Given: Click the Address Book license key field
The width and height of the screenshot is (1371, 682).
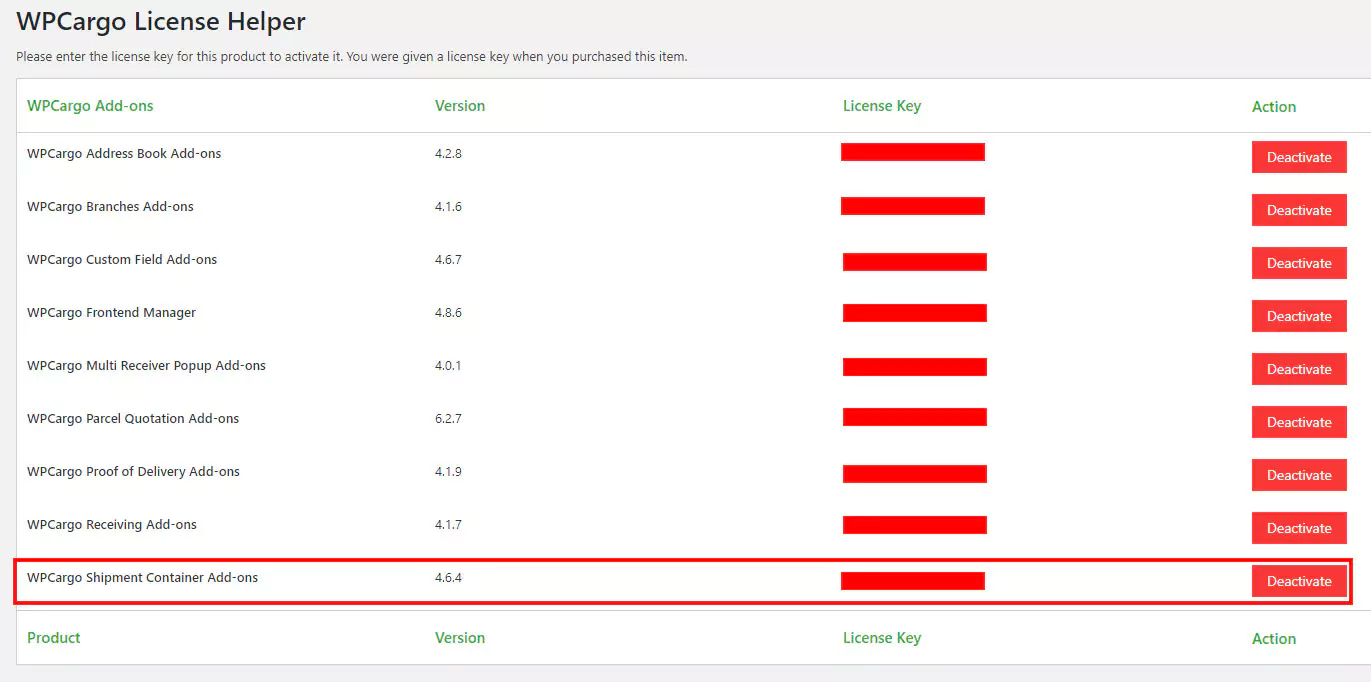Looking at the screenshot, I should click(912, 152).
